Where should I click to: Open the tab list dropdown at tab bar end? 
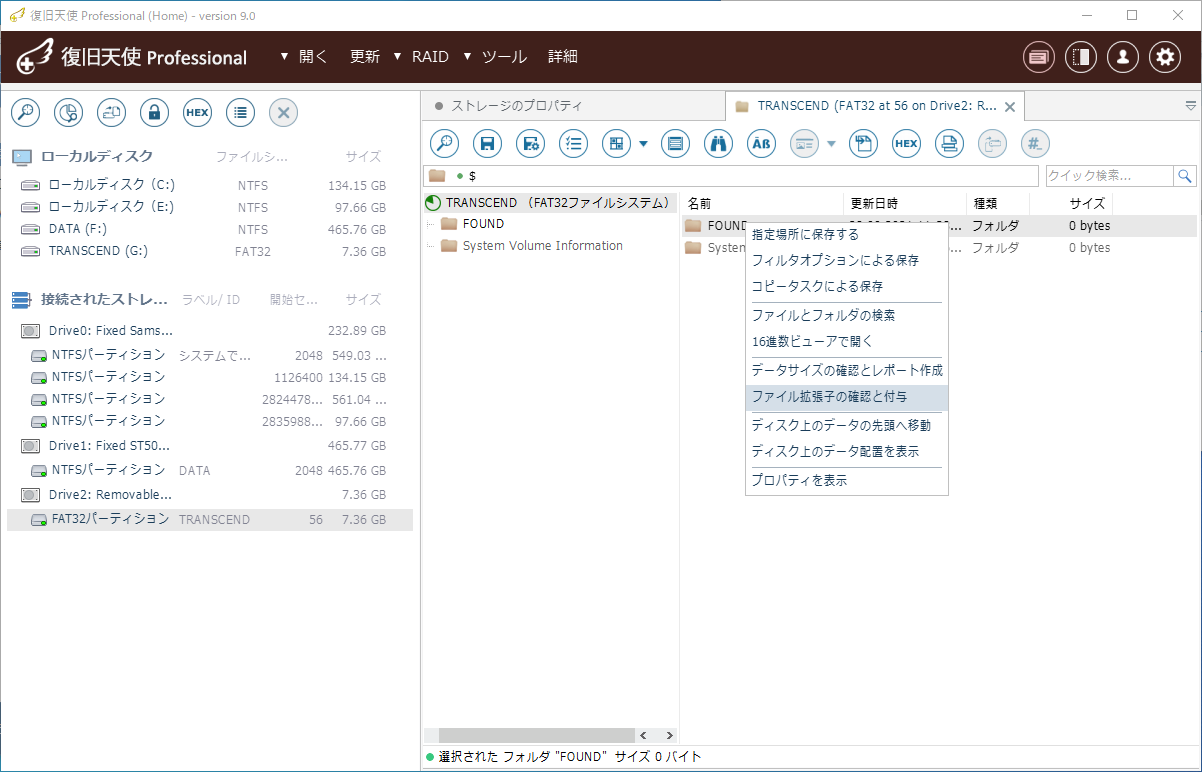click(x=1191, y=105)
